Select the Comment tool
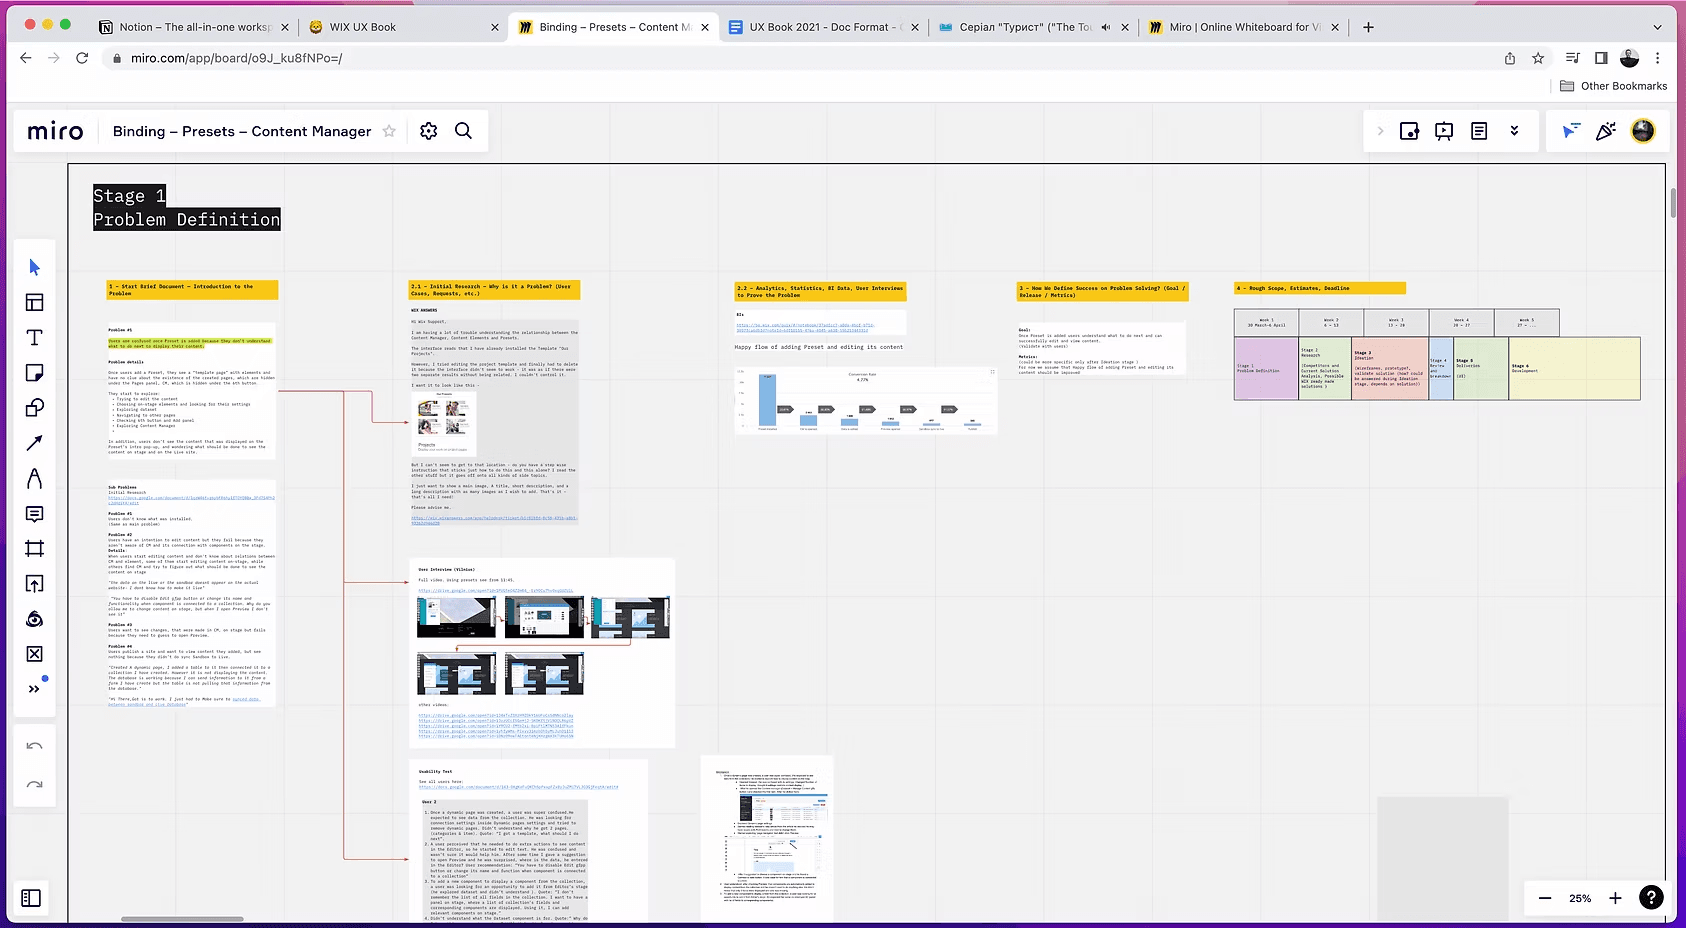The height and width of the screenshot is (928, 1686). click(34, 514)
